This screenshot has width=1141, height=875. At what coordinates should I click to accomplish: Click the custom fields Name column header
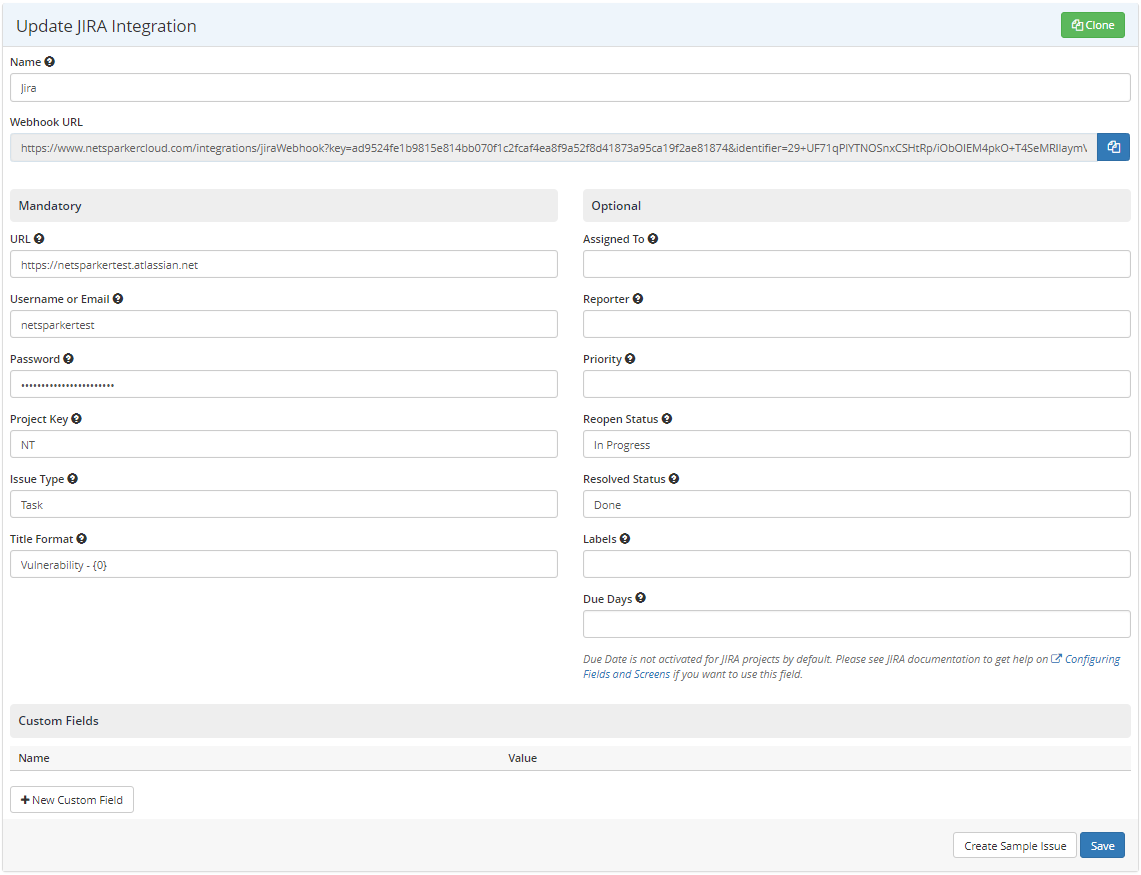34,758
